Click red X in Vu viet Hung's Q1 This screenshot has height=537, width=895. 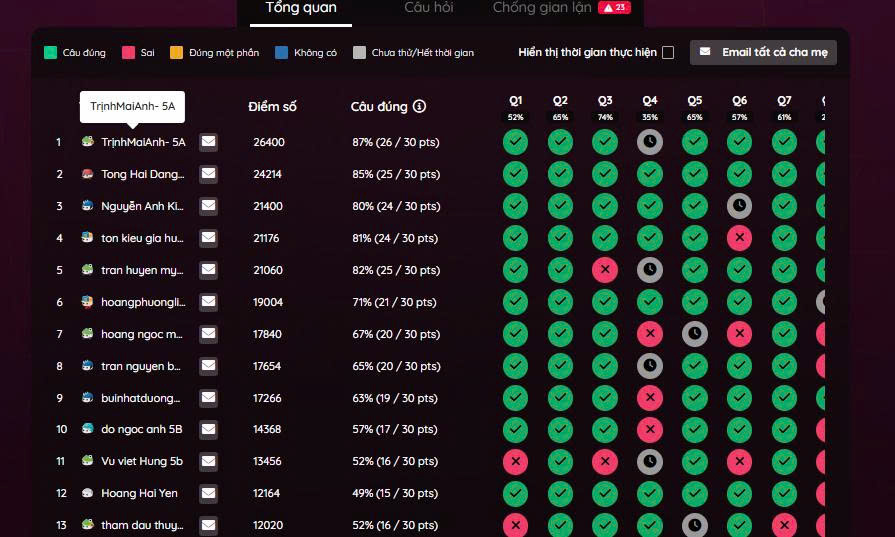point(515,462)
